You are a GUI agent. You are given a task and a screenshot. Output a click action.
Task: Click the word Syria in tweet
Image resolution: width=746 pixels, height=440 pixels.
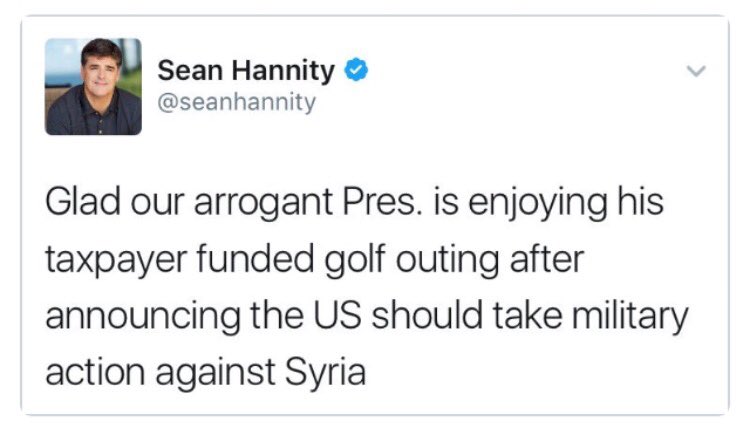(325, 372)
